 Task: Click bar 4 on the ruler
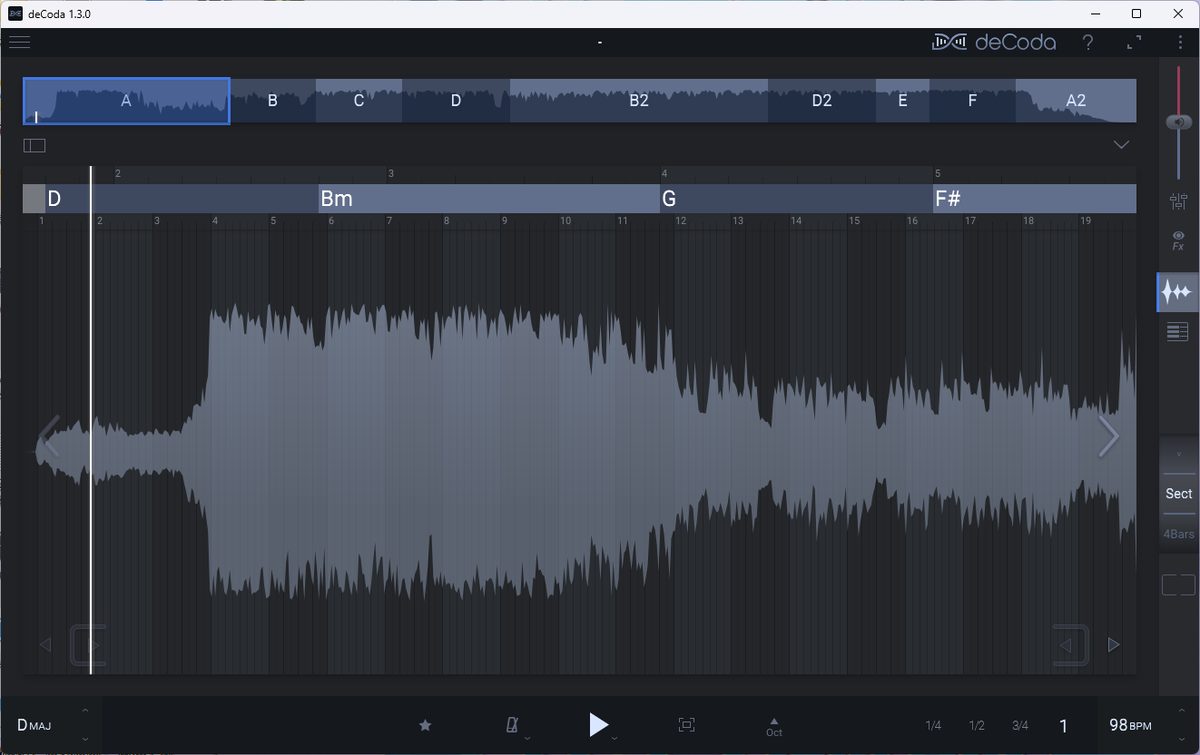point(664,174)
